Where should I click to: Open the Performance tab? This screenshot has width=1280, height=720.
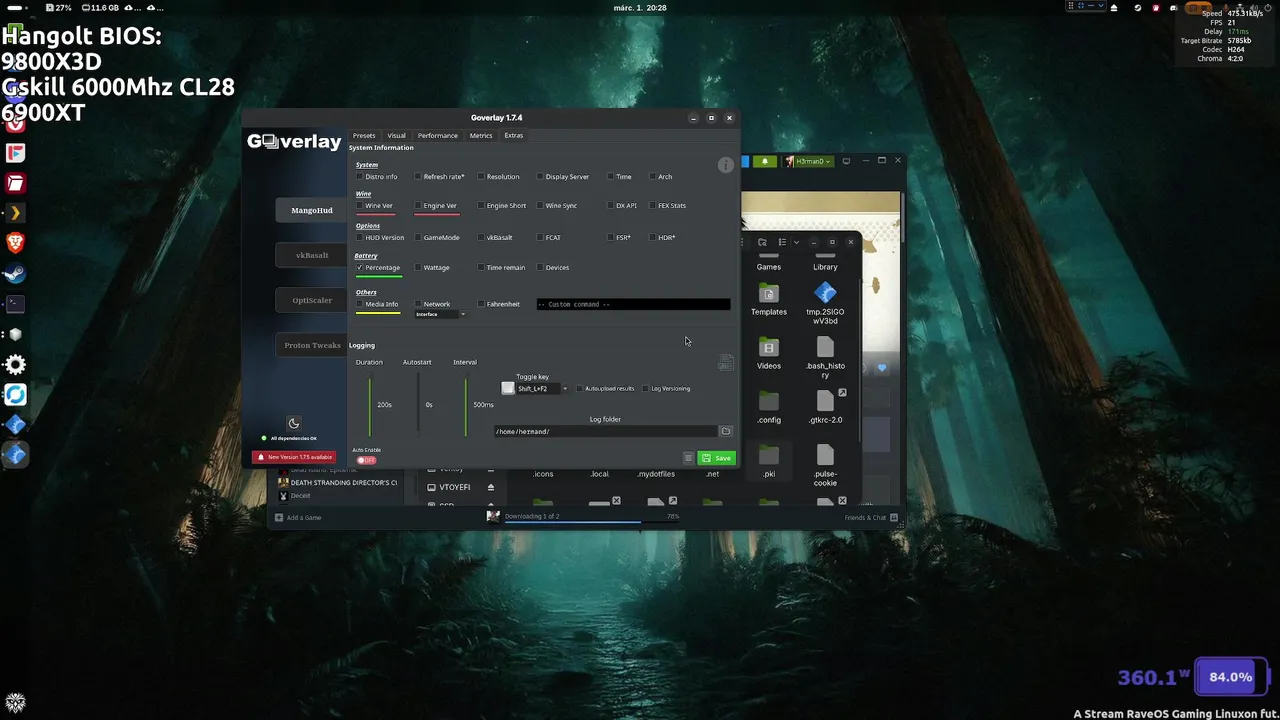pyautogui.click(x=438, y=136)
